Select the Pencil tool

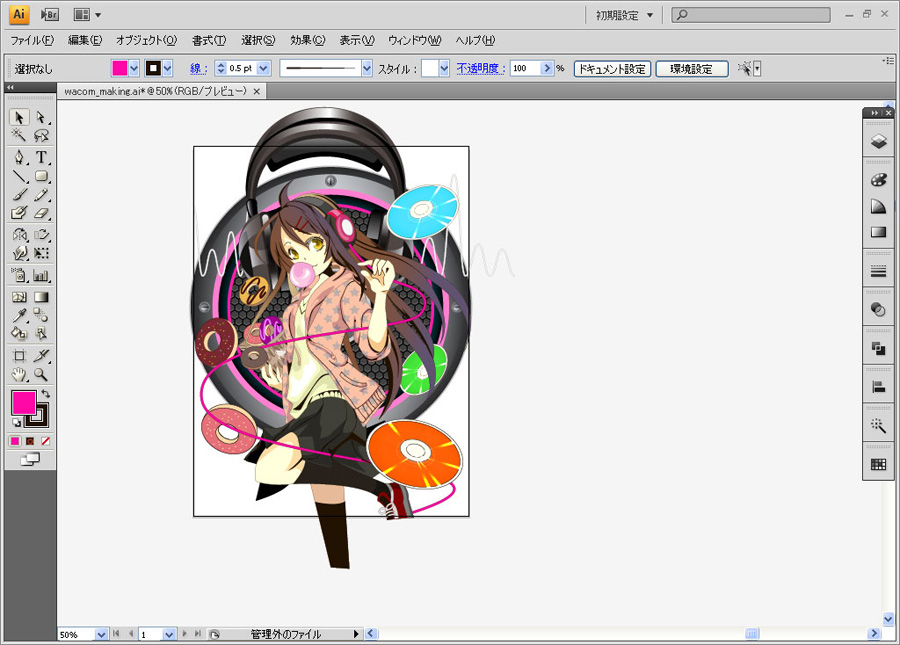pyautogui.click(x=41, y=195)
